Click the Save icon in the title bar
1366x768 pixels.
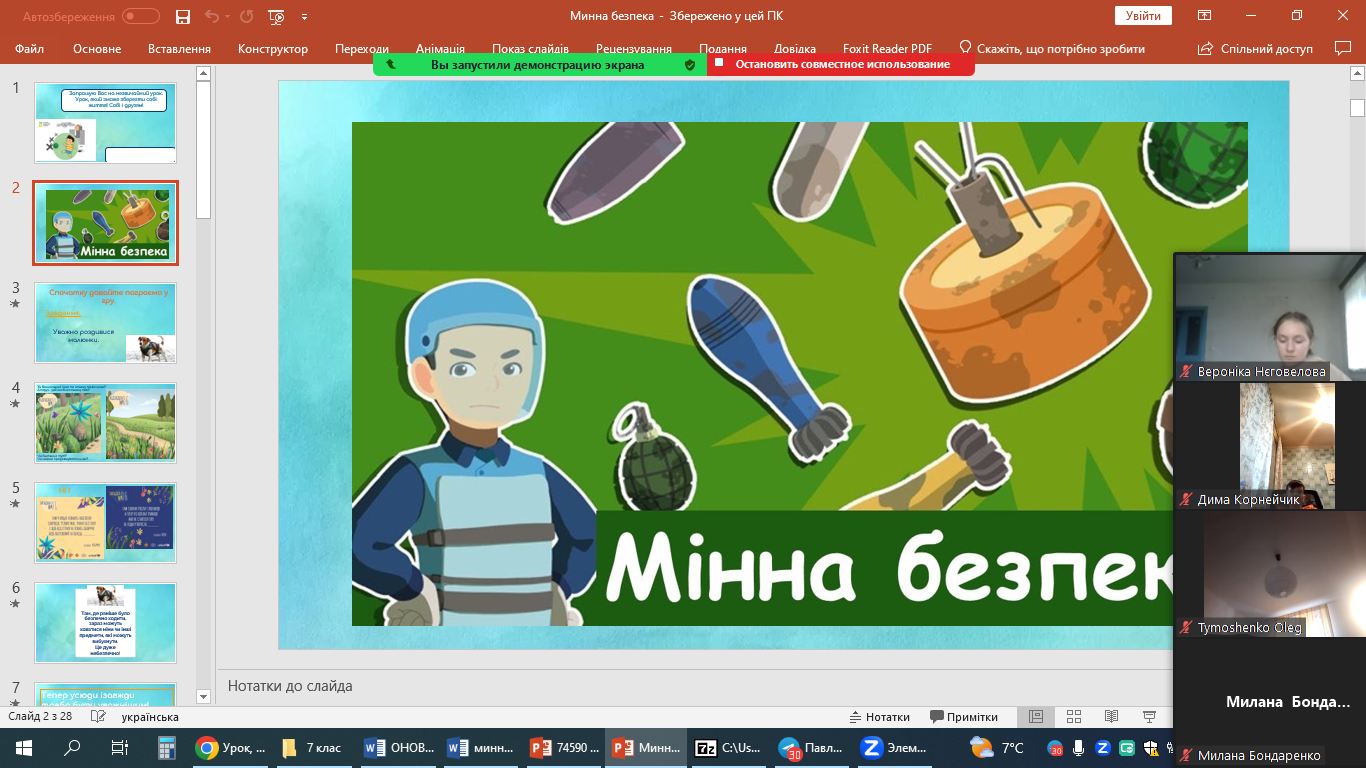click(x=182, y=16)
